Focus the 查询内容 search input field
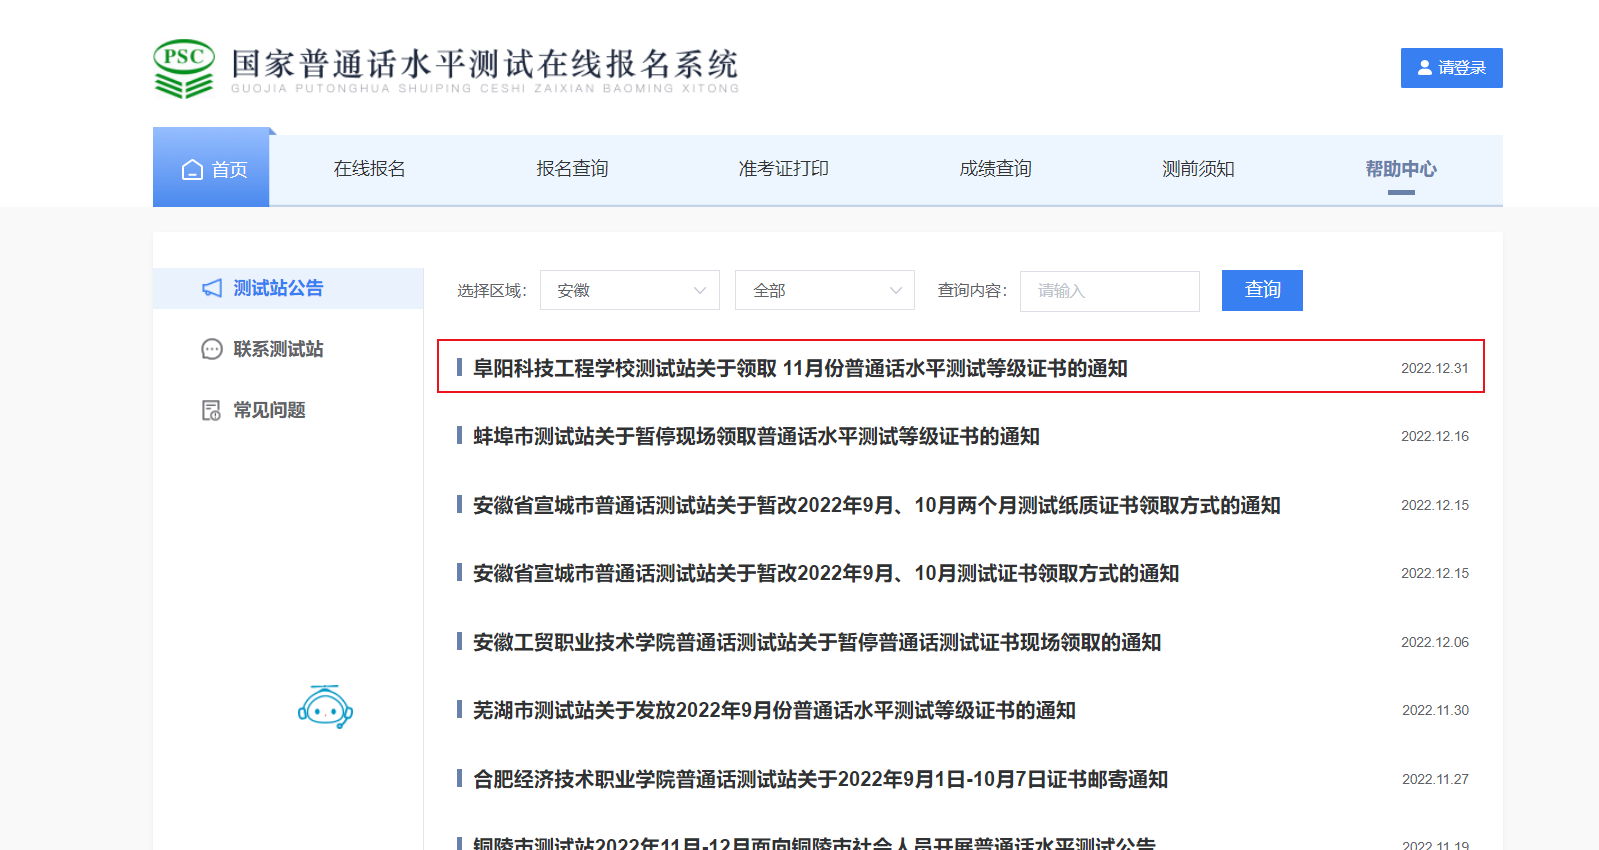 pyautogui.click(x=1110, y=291)
